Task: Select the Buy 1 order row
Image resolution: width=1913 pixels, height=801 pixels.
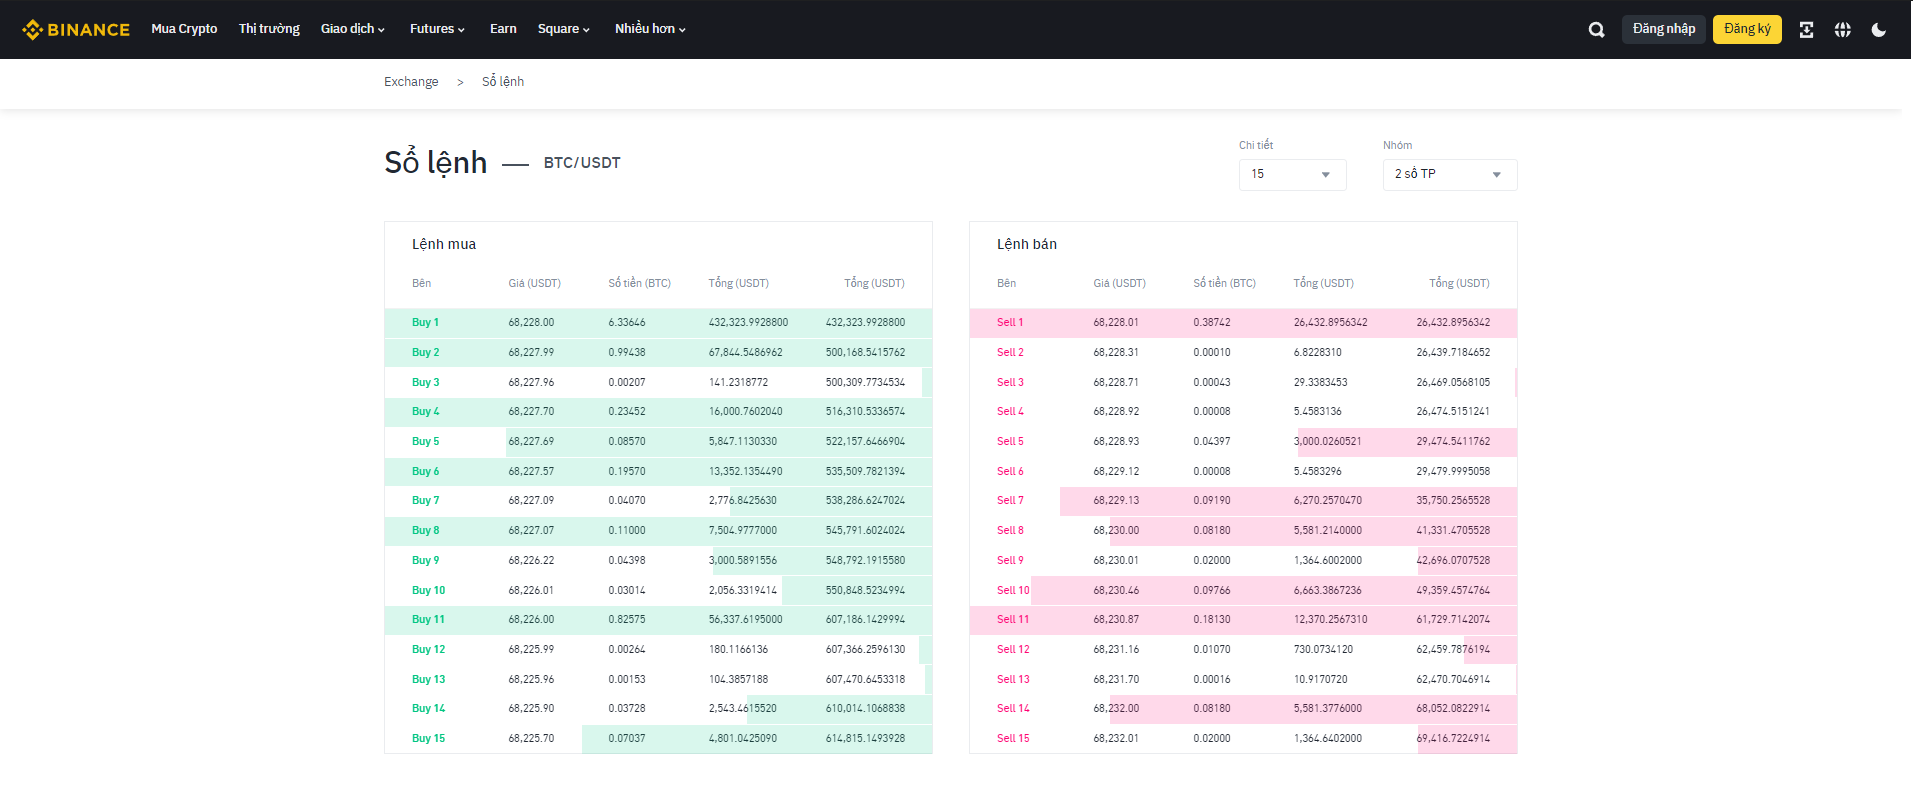Action: [x=658, y=323]
